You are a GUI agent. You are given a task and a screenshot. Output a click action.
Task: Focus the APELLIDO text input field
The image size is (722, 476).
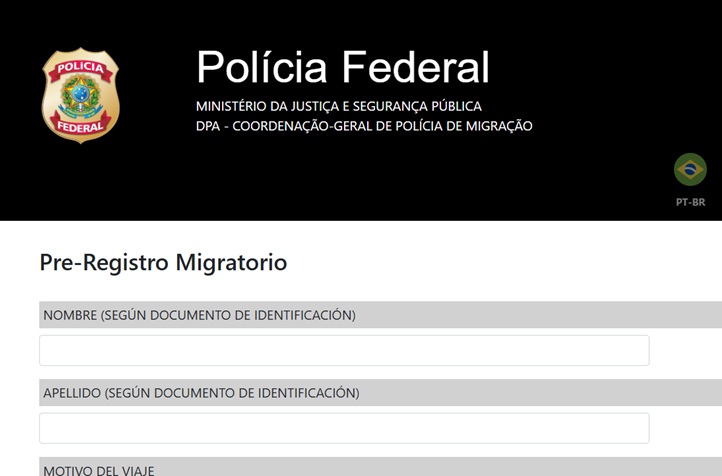pyautogui.click(x=344, y=428)
